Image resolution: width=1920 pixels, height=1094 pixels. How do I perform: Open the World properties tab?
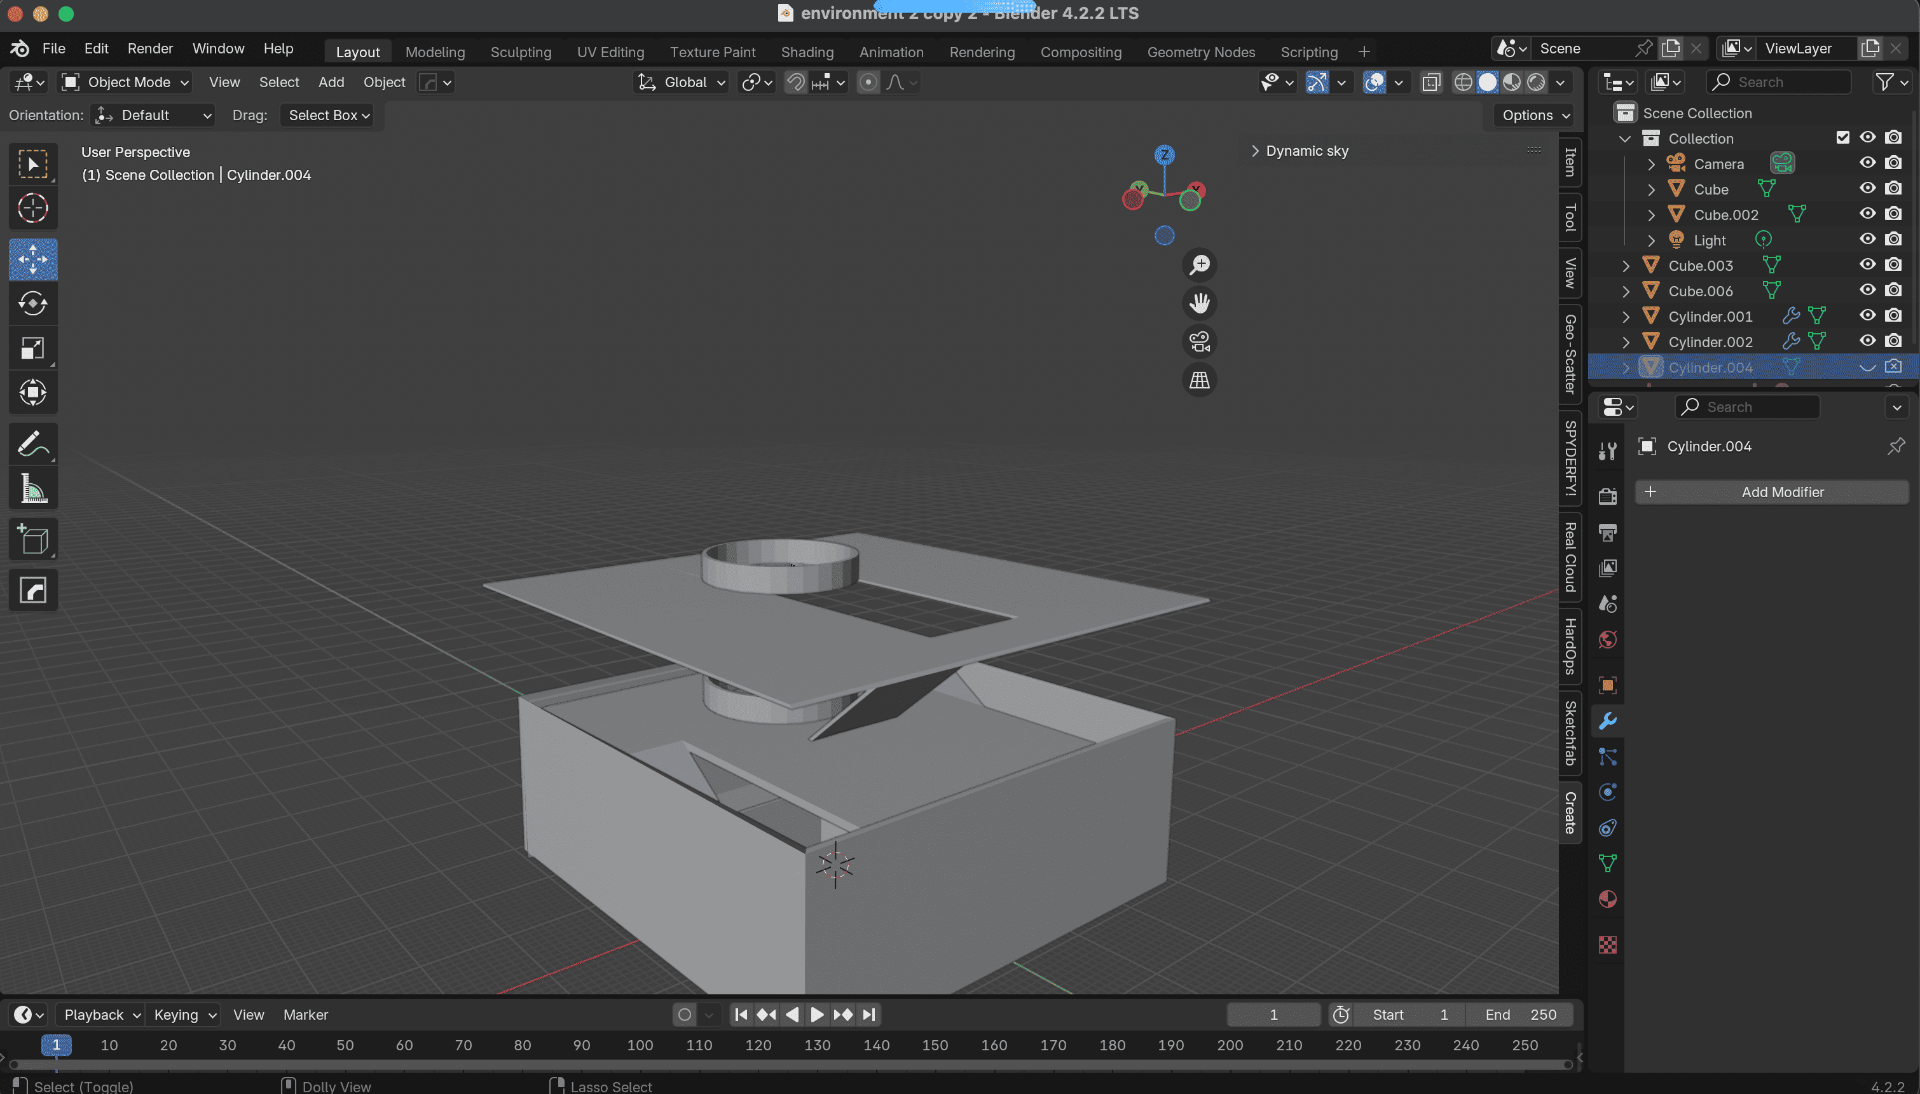1608,640
